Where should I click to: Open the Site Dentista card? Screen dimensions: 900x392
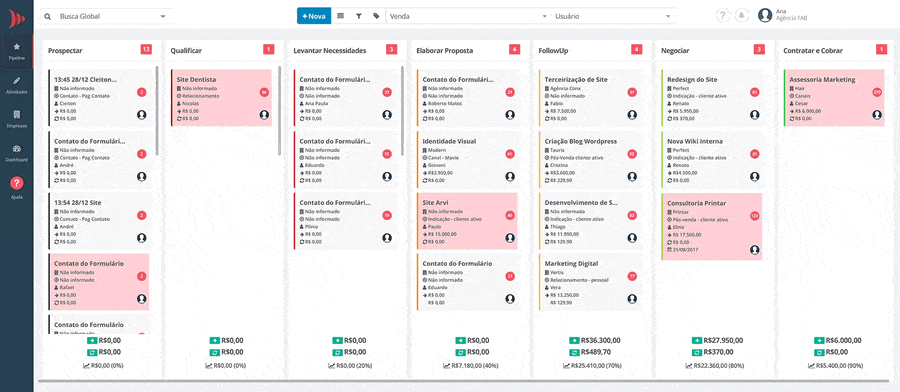221,98
